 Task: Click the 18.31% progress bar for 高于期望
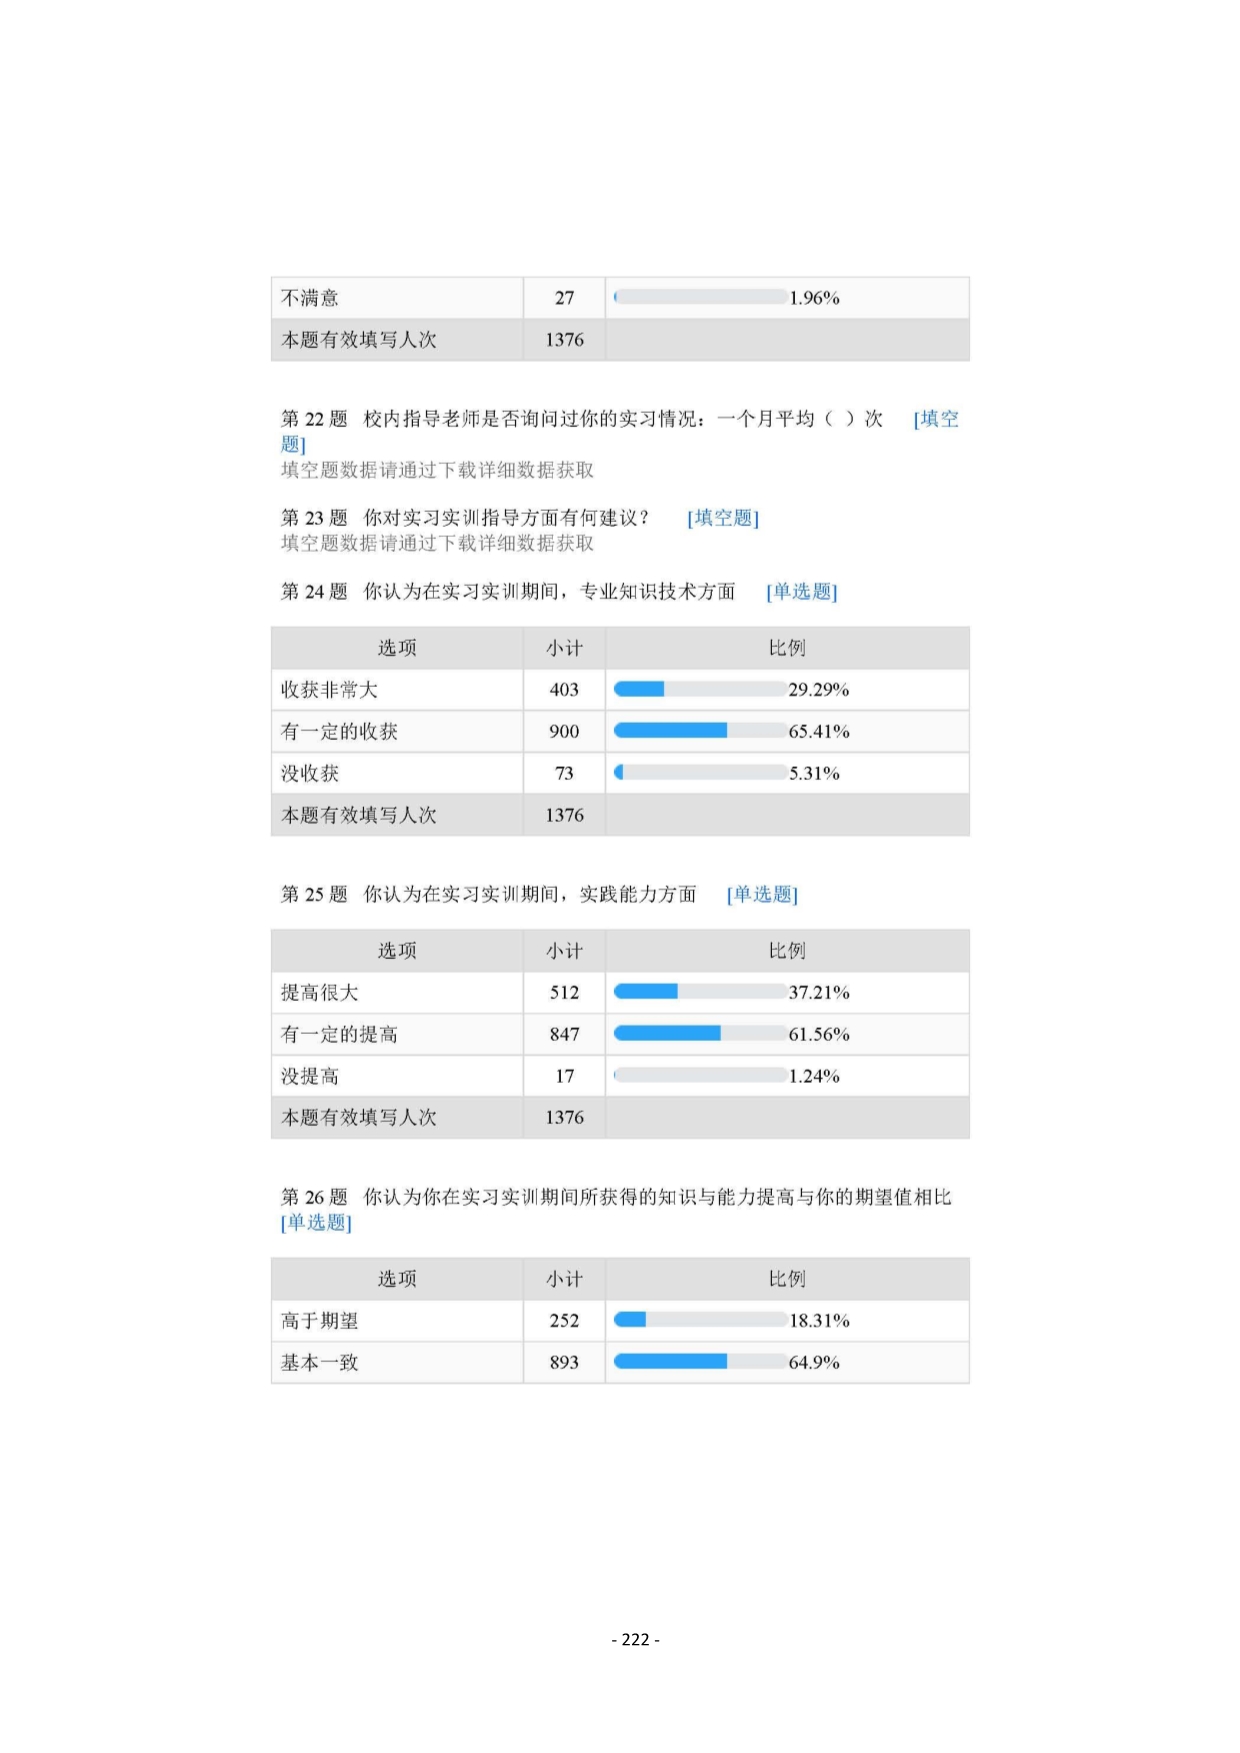(699, 1320)
